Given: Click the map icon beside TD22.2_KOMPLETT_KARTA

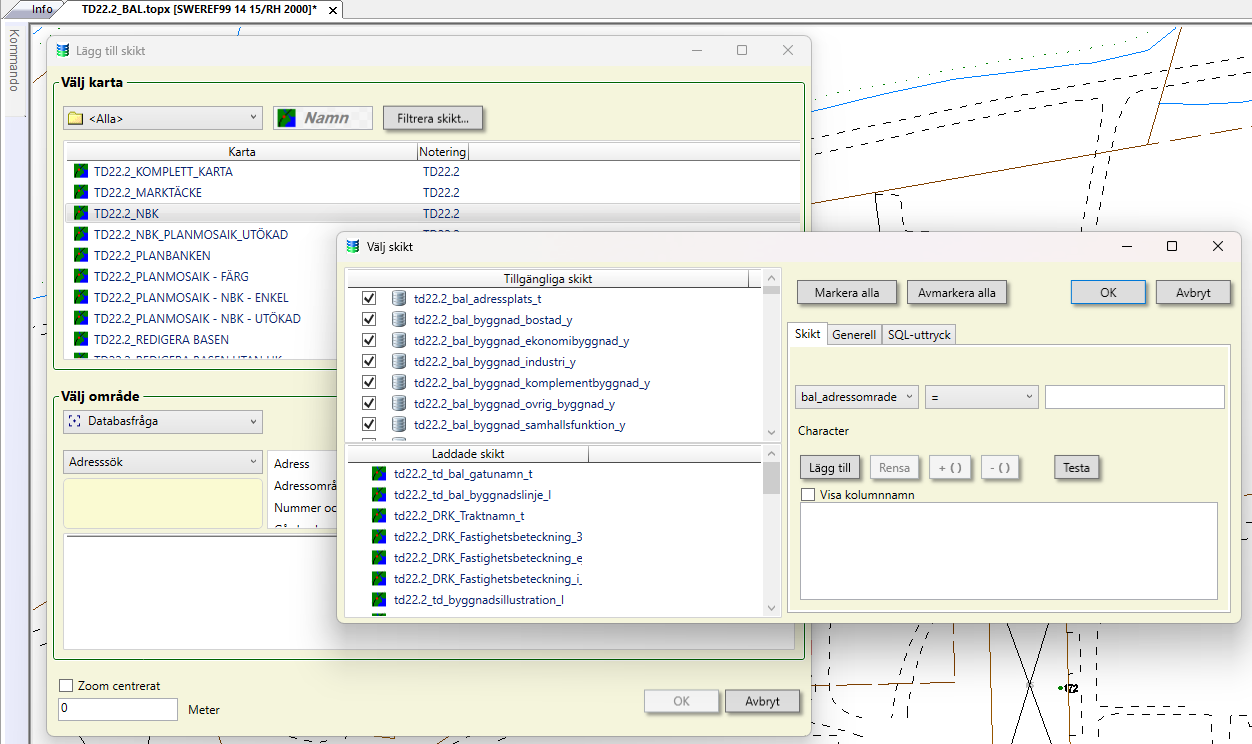Looking at the screenshot, I should coord(81,172).
